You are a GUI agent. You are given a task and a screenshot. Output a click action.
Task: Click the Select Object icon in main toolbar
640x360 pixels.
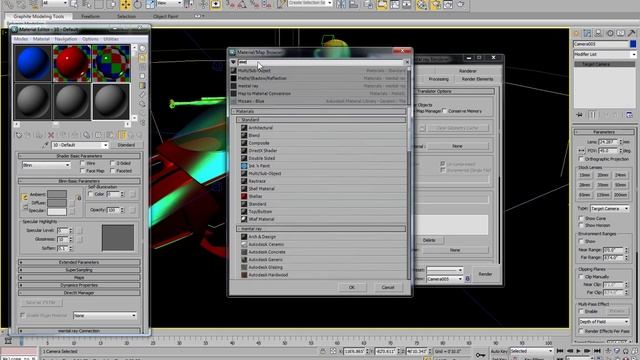74,4
